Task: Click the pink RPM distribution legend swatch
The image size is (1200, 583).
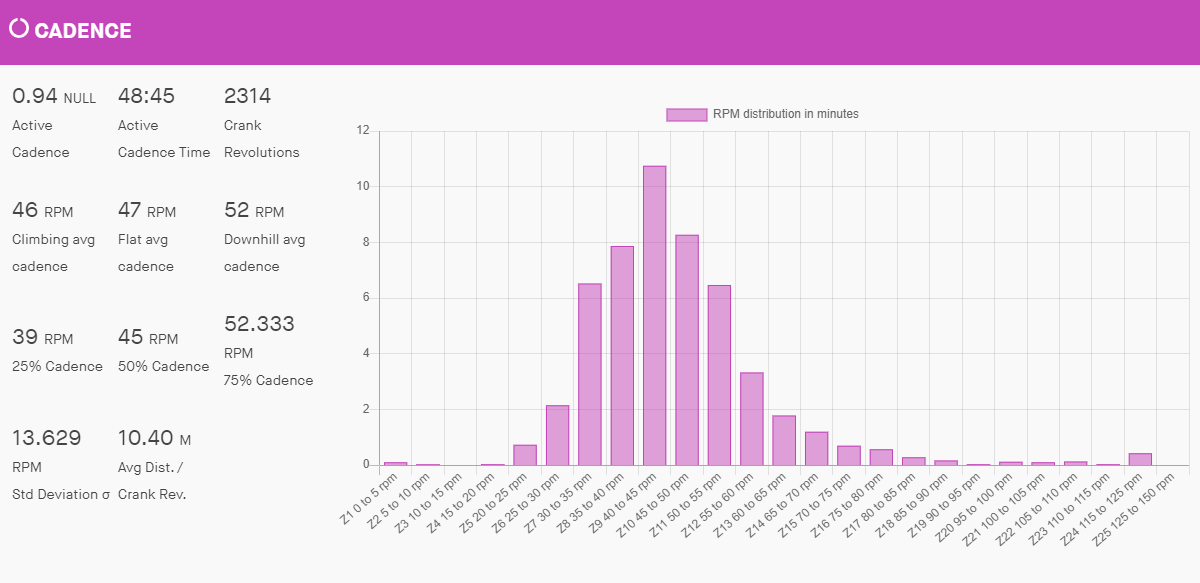Action: pos(686,114)
